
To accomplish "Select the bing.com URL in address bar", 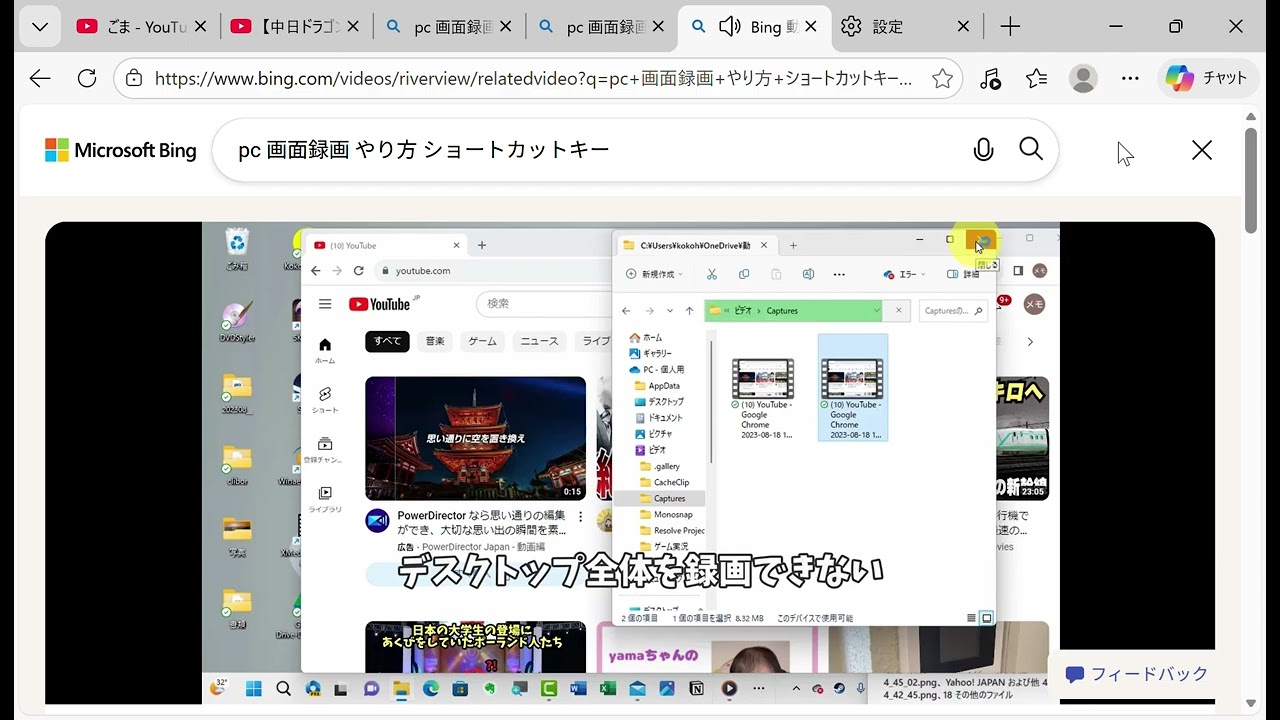I will (533, 78).
